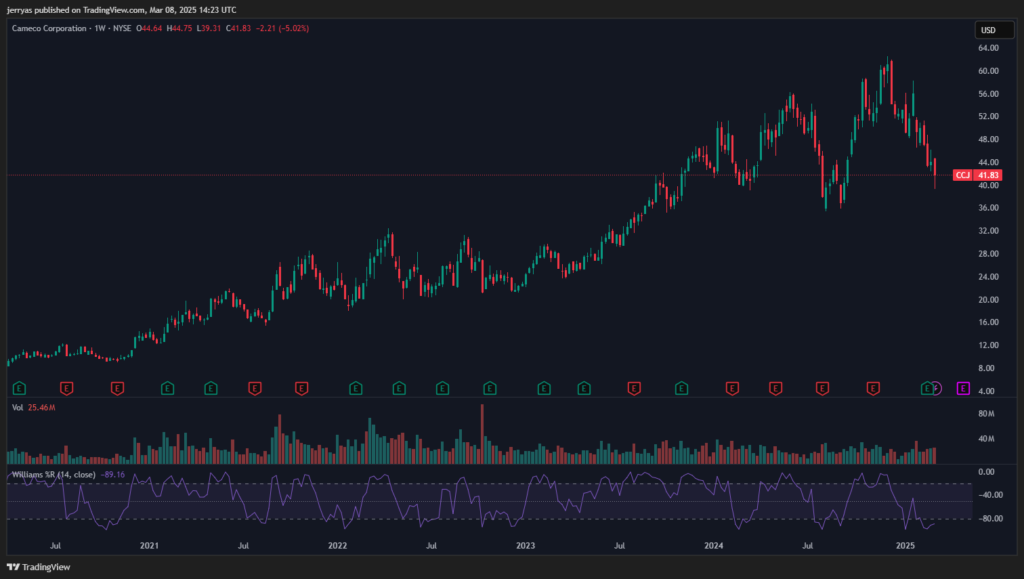Image resolution: width=1024 pixels, height=579 pixels.
Task: Click the -80.00 level on Williams scale
Action: pyautogui.click(x=988, y=519)
